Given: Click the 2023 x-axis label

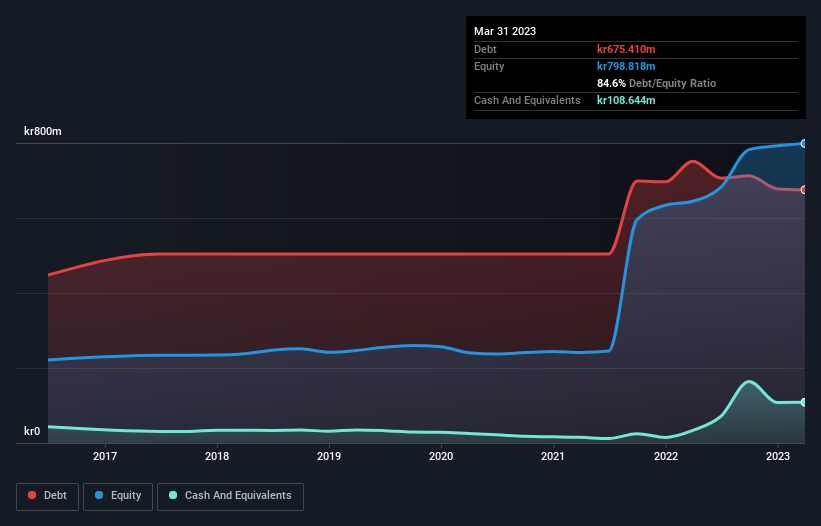Looking at the screenshot, I should [778, 456].
